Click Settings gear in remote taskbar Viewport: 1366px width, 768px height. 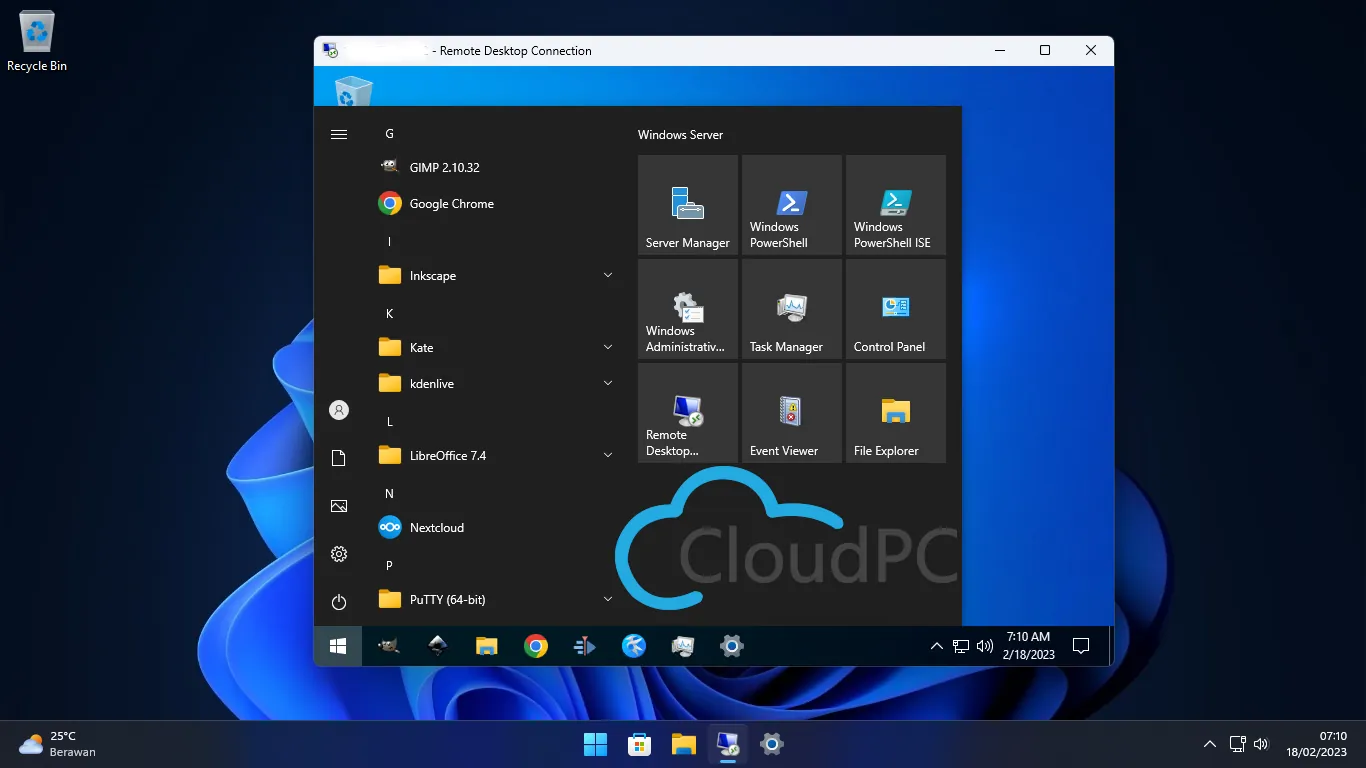pyautogui.click(x=732, y=646)
